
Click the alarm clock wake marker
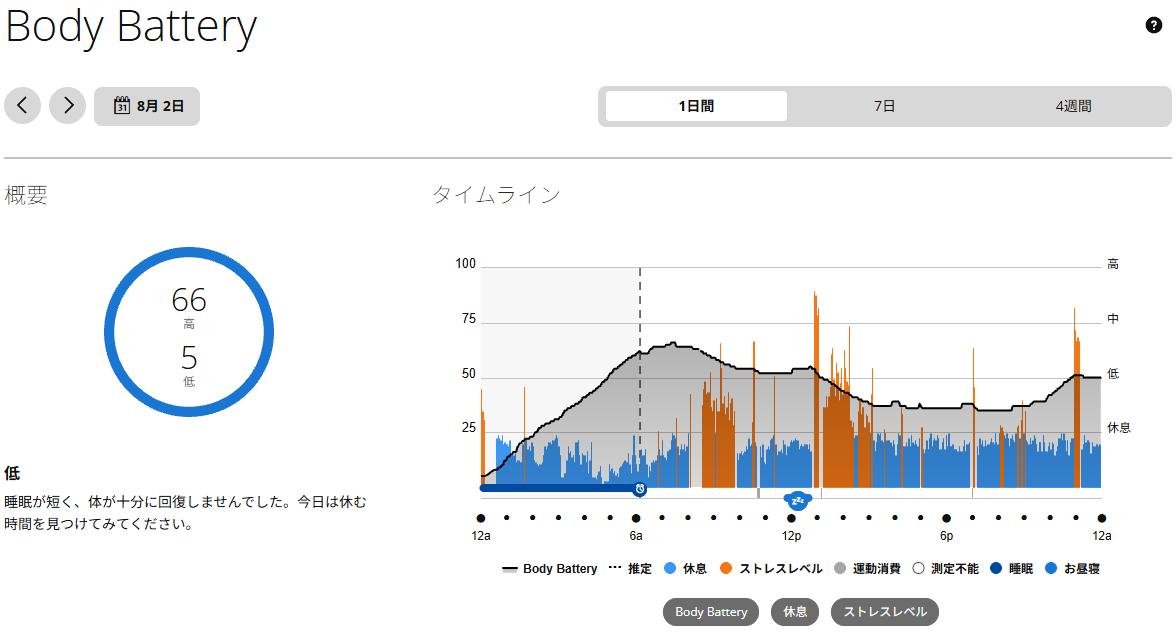tap(640, 489)
